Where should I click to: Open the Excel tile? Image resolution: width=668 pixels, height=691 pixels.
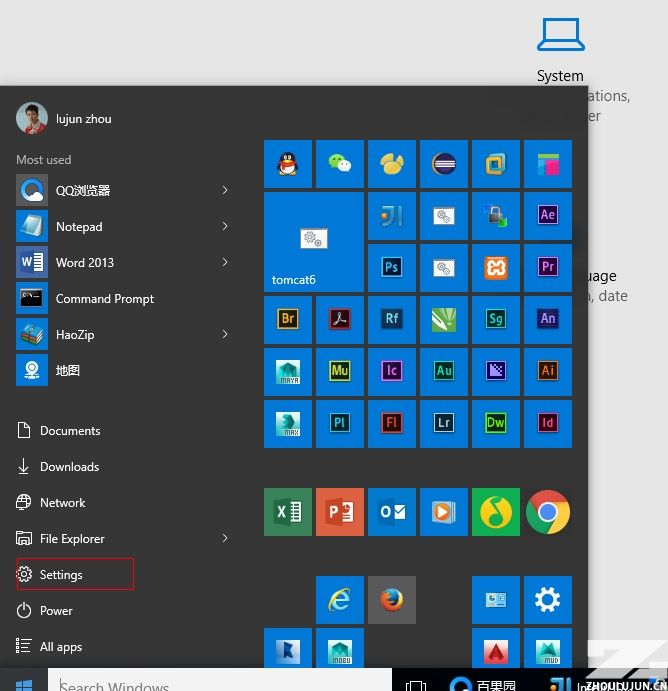coord(288,512)
